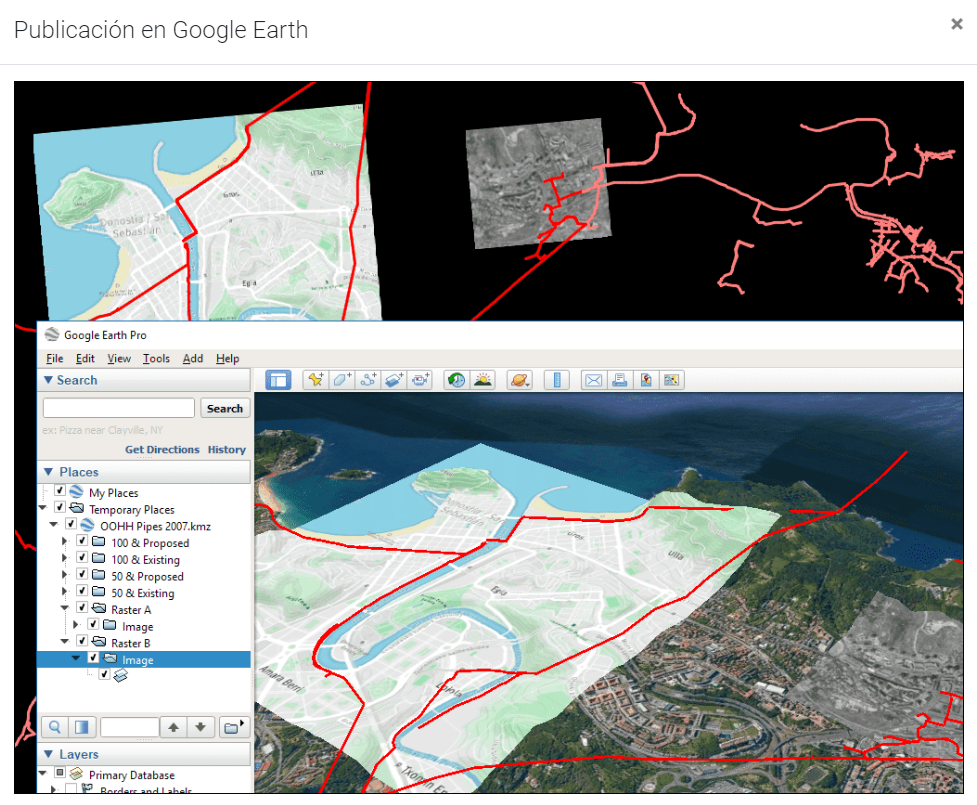Toggle the 100 & Existing checkbox
This screenshot has height=805, width=977.
pos(82,558)
